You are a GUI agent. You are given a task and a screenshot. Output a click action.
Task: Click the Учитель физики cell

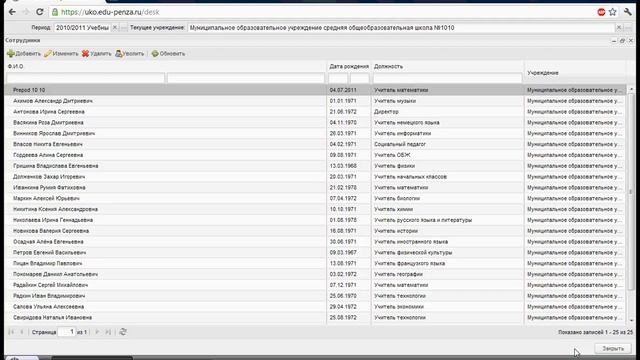click(x=448, y=166)
